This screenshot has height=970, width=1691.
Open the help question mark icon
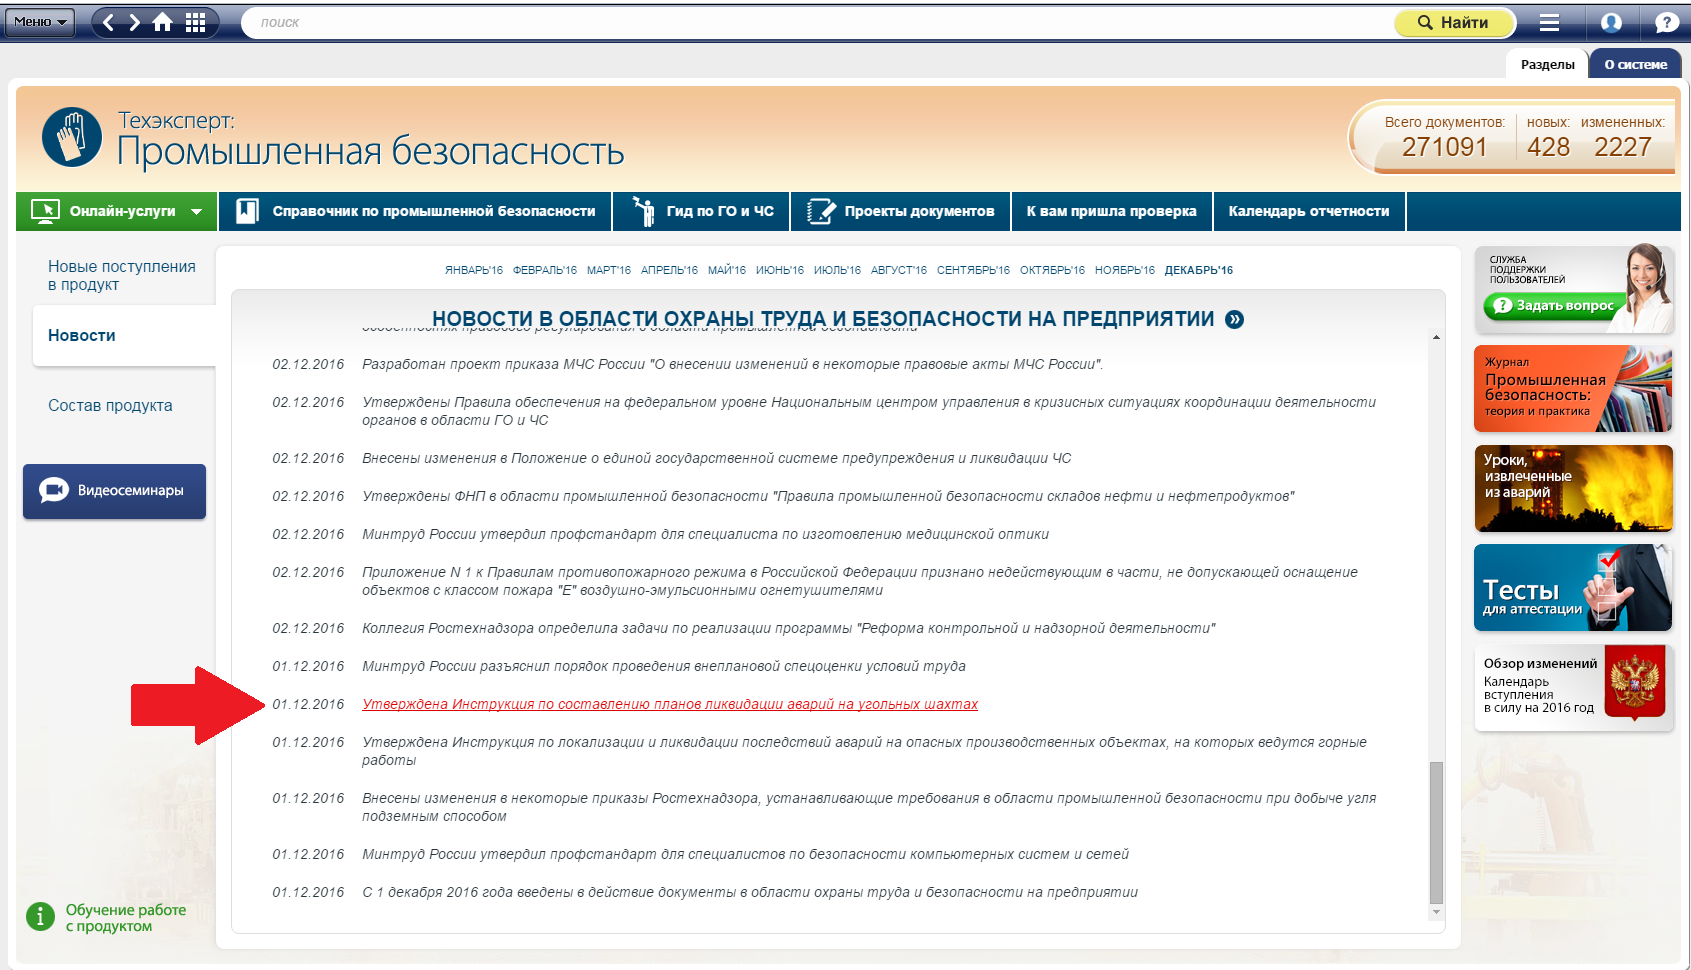coord(1667,22)
